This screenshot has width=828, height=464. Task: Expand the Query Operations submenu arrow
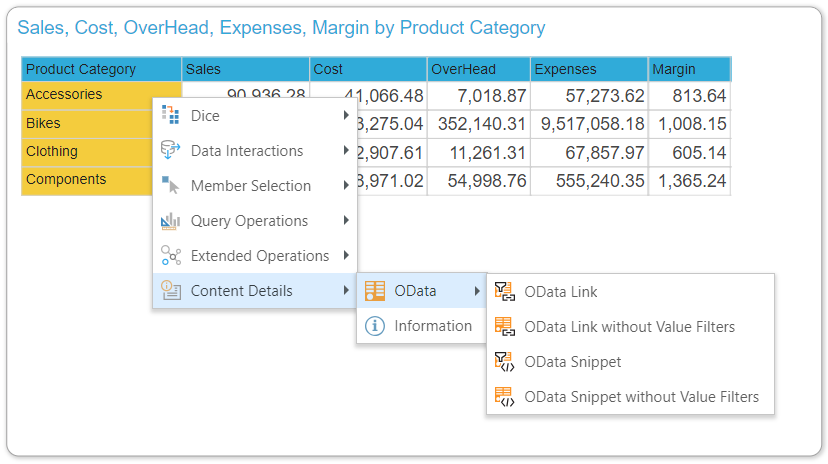click(x=346, y=221)
